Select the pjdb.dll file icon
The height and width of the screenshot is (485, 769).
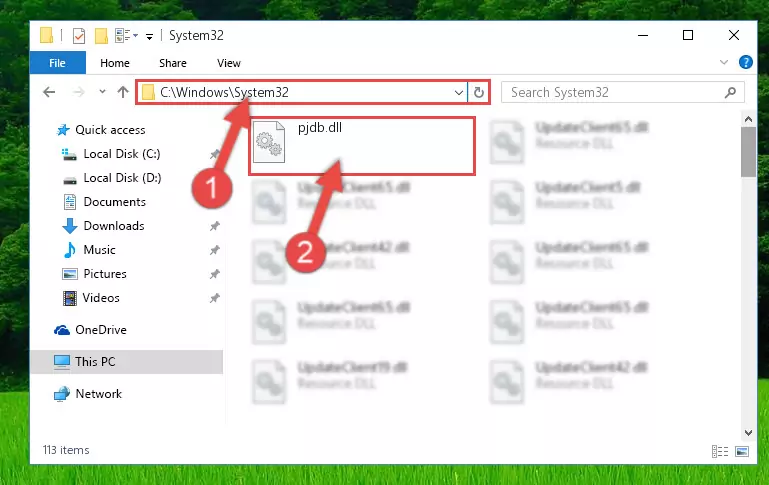[269, 142]
